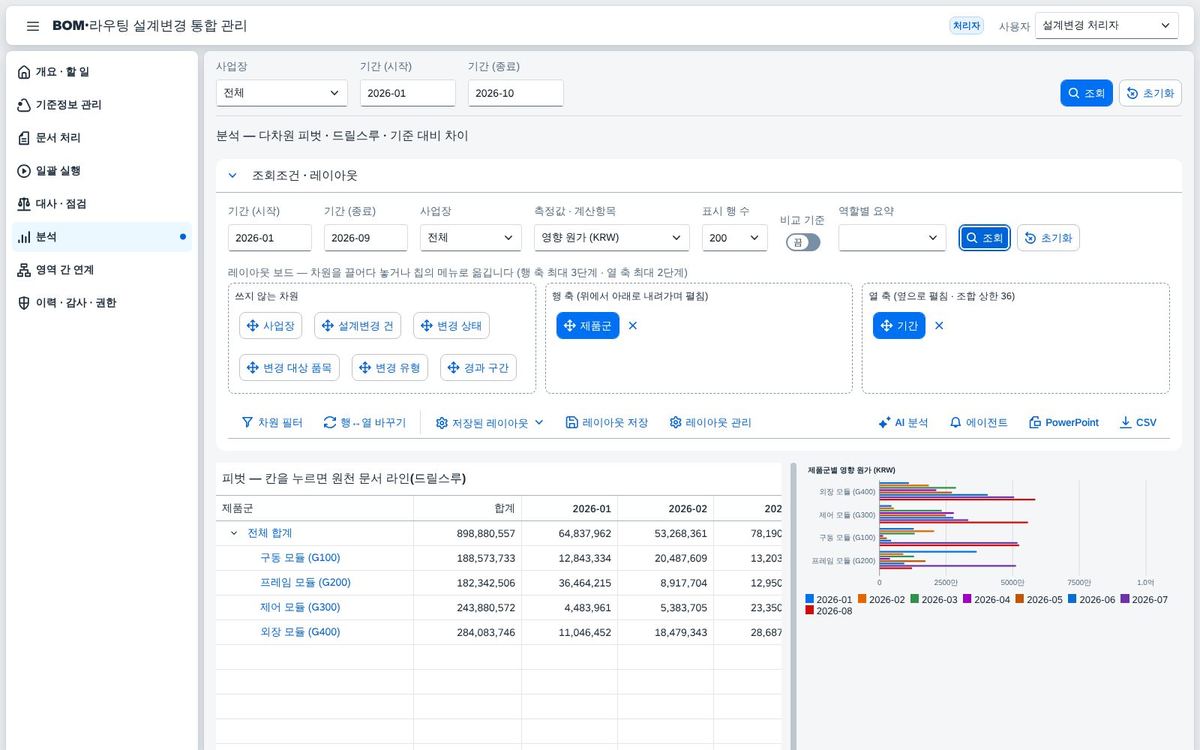Click the 레이아웃 저장 save icon
The width and height of the screenshot is (1200, 750).
(572, 423)
